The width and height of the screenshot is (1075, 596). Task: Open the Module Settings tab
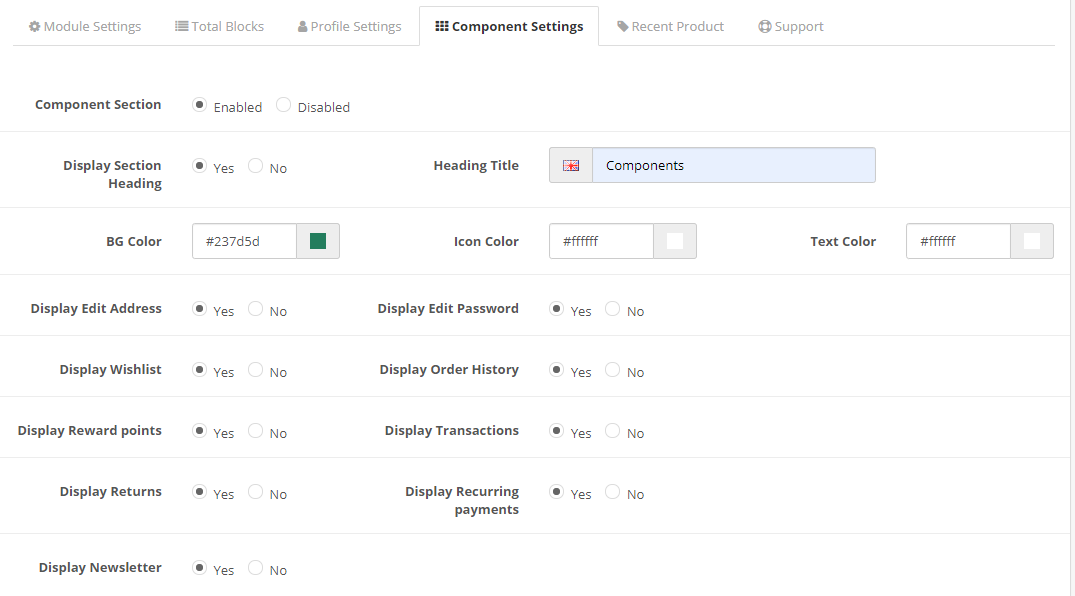[x=85, y=26]
